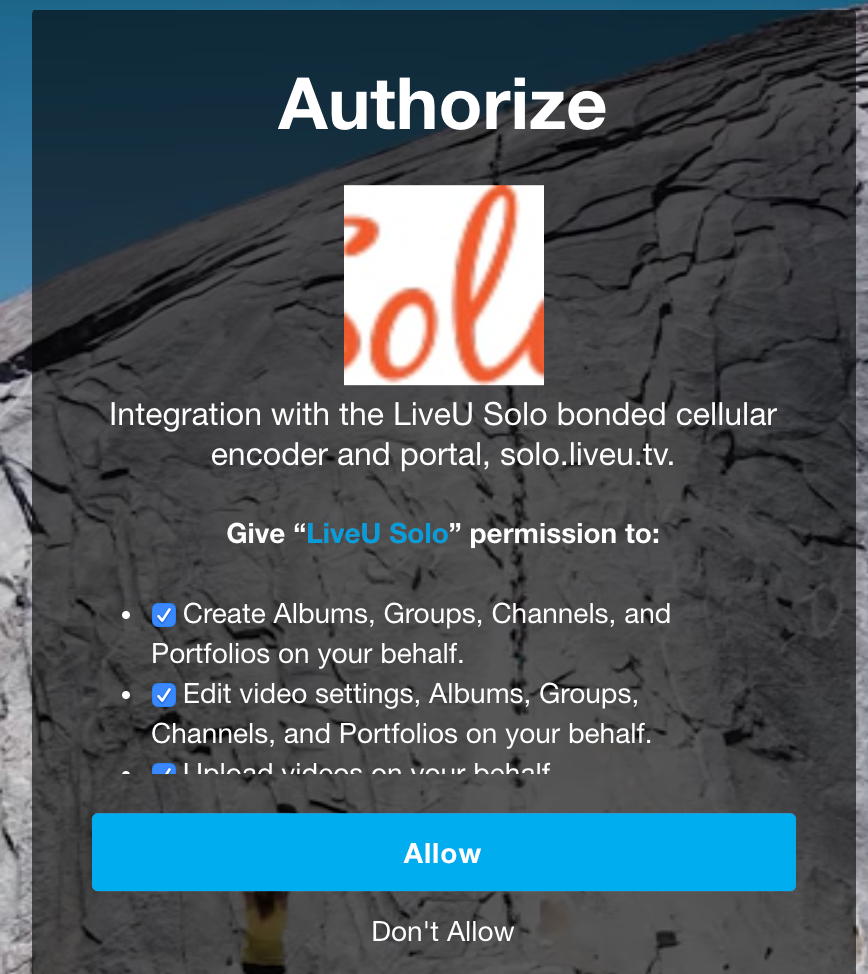
Task: Uncheck the Edit video settings checkbox
Action: point(163,695)
